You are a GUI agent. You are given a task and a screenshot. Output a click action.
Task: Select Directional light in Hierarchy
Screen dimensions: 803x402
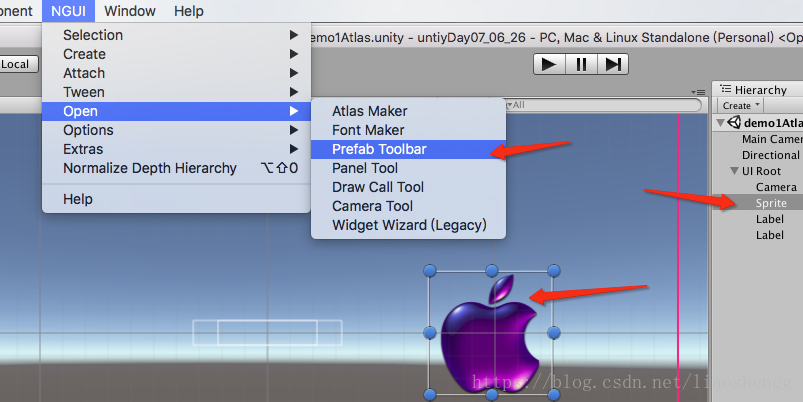(x=772, y=155)
